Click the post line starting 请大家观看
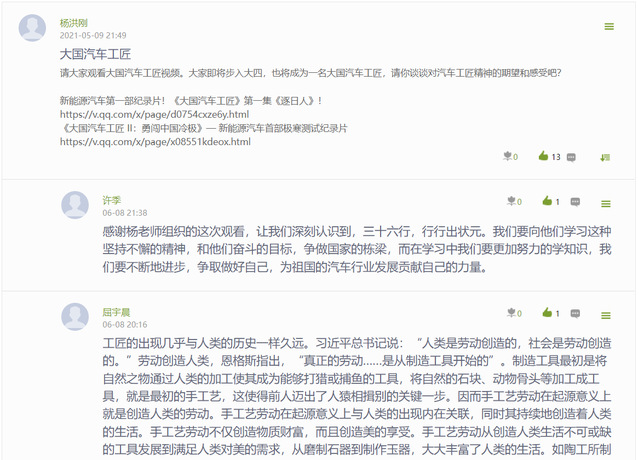This screenshot has height=460, width=639. point(311,73)
